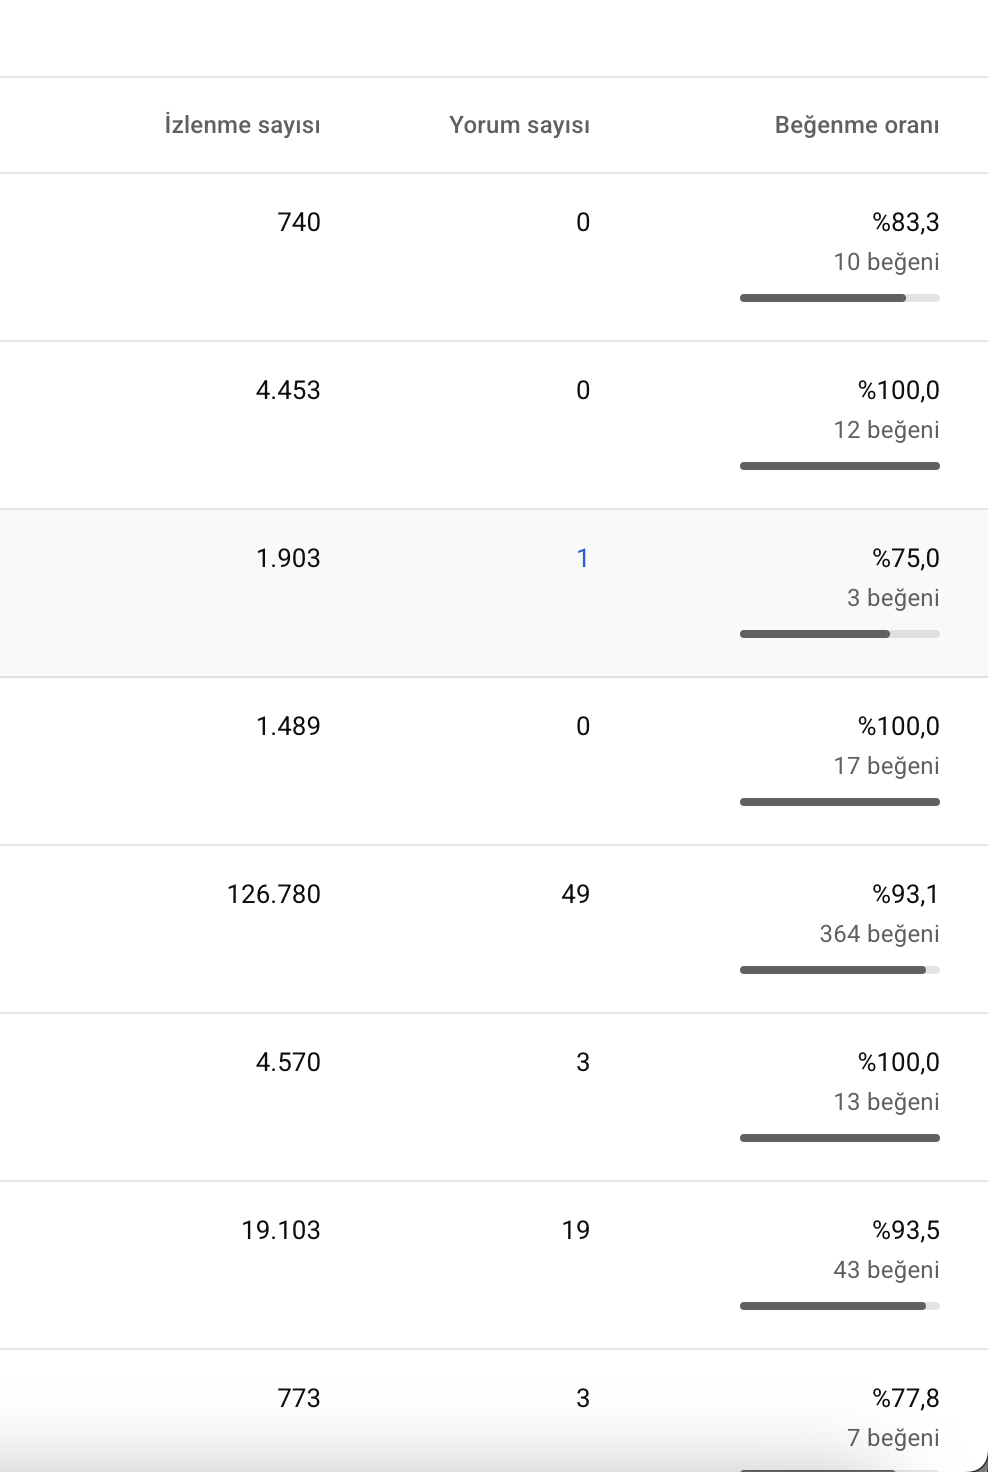The width and height of the screenshot is (988, 1472).
Task: Click the 19 comments count
Action: coord(576,1230)
